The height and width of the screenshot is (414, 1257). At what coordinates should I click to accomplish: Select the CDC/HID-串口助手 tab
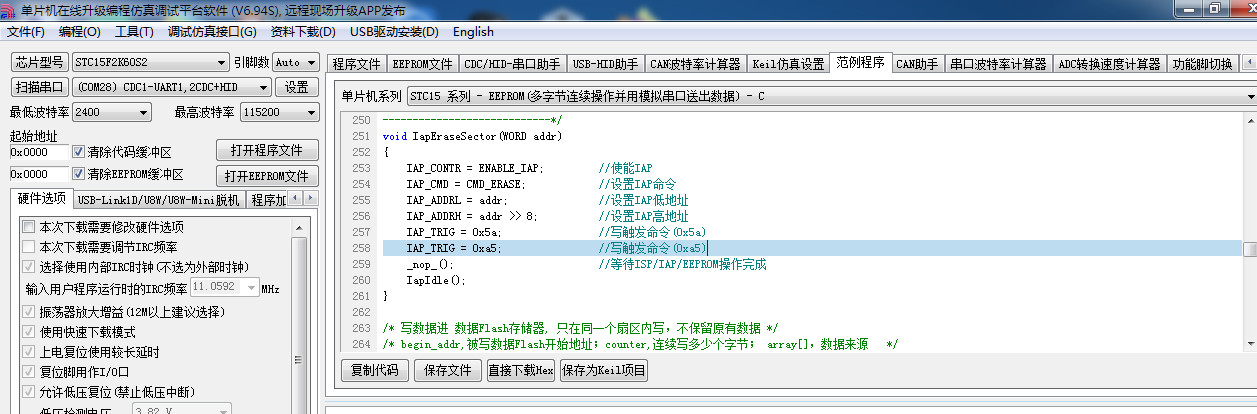tap(513, 64)
